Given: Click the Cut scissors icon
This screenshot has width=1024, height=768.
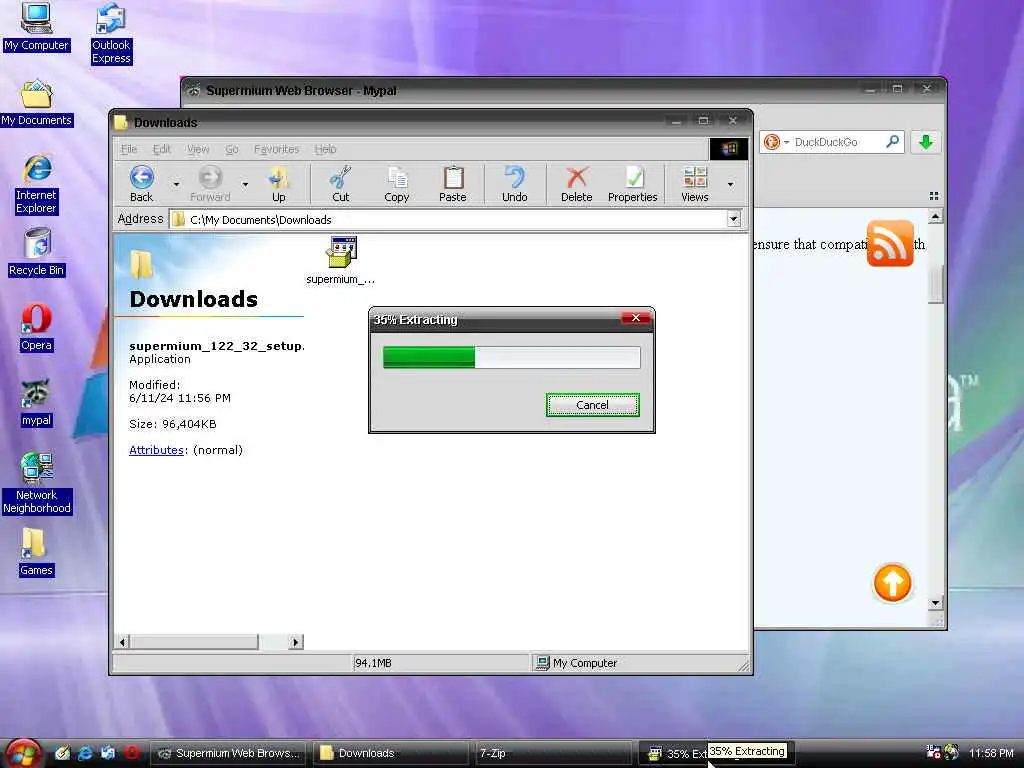Looking at the screenshot, I should point(341,184).
